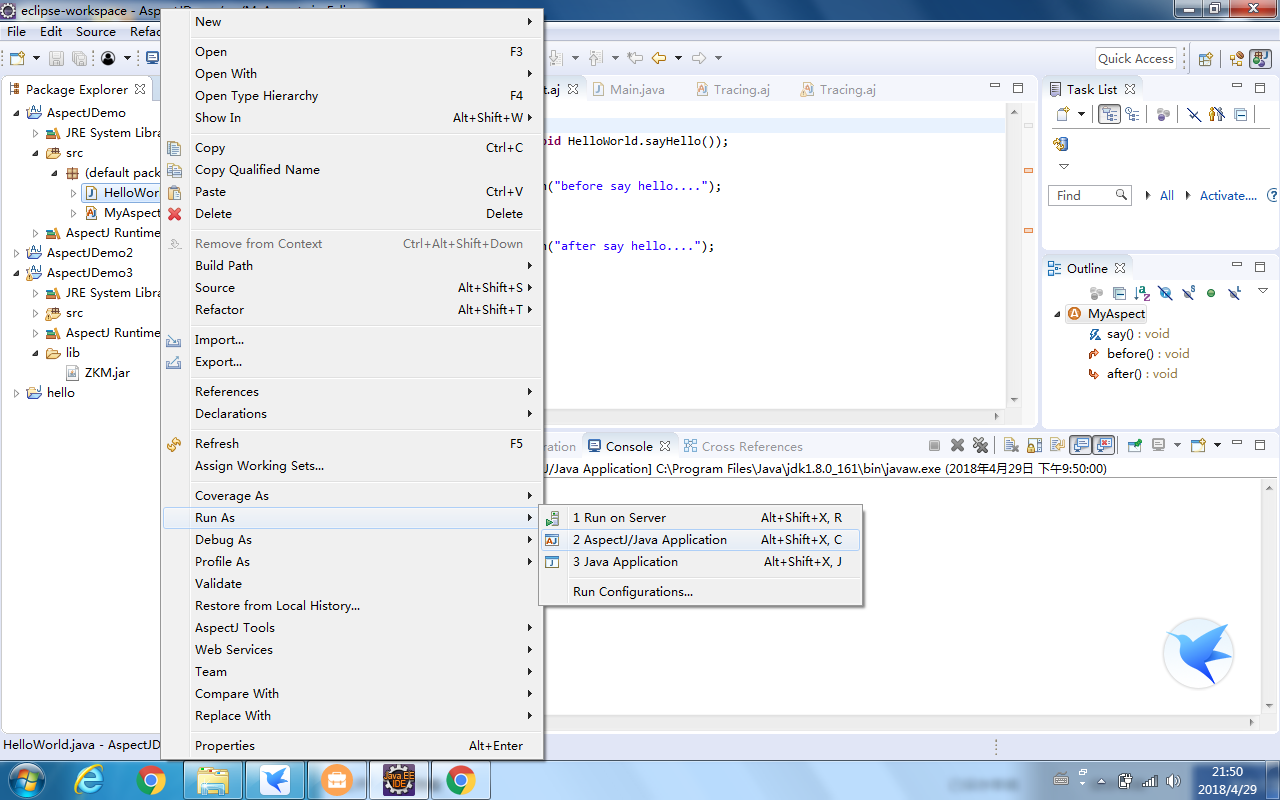Toggle Show Console on Standard Error change
Screen dimensions: 1280x800
[x=1103, y=446]
